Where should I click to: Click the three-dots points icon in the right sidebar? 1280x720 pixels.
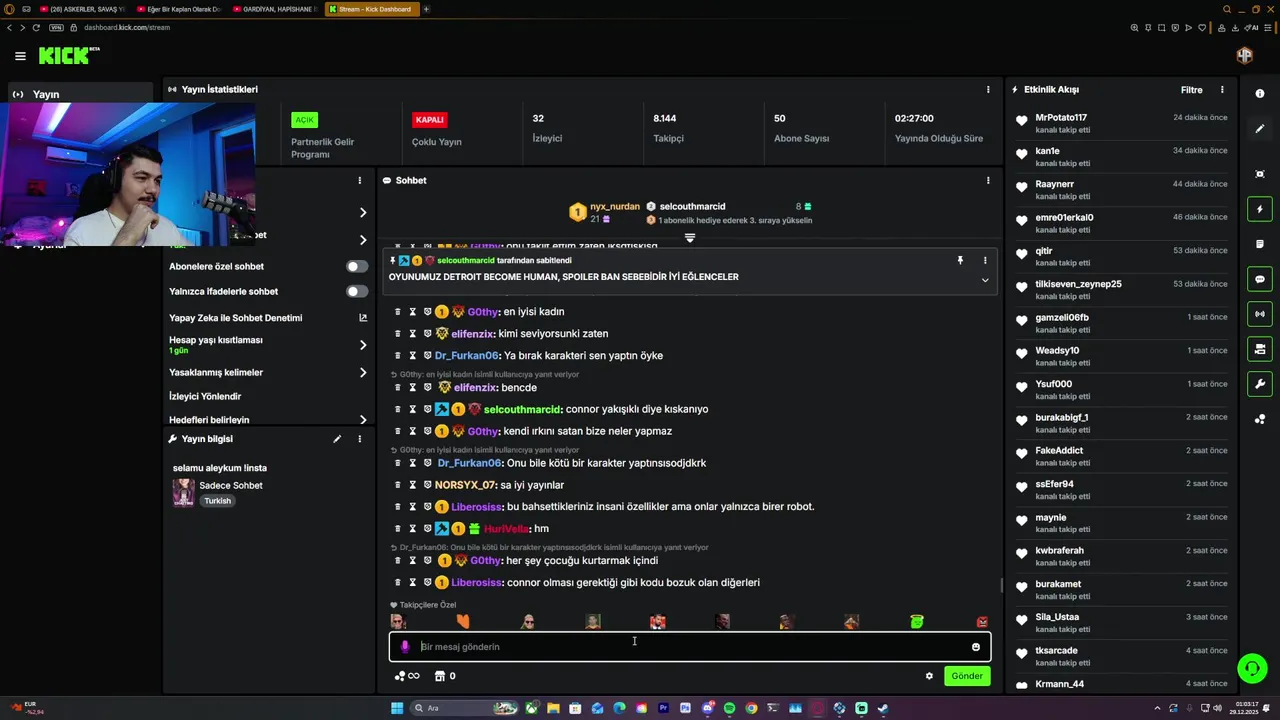tap(1260, 419)
